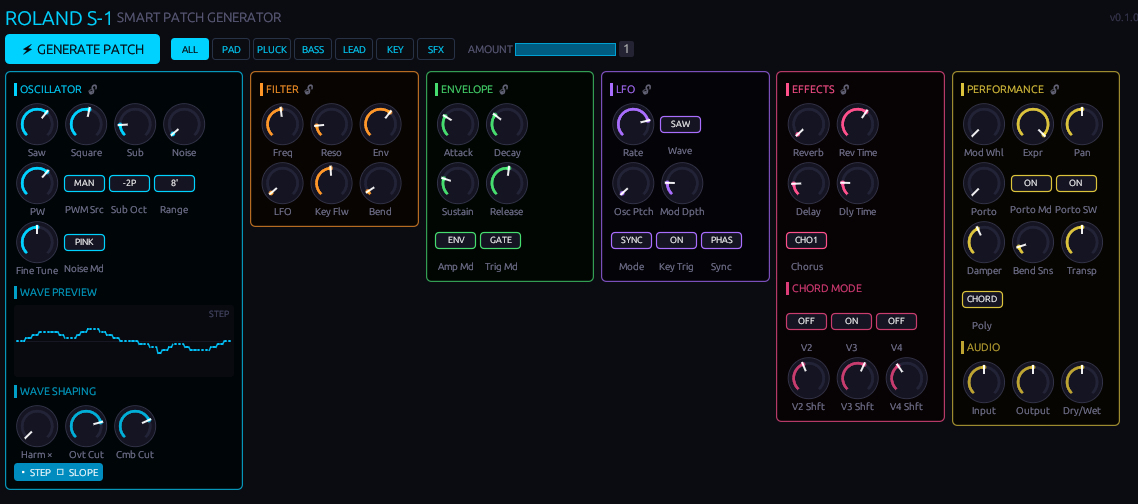1138x504 pixels.
Task: Click the LFO Rate knob
Action: (634, 124)
